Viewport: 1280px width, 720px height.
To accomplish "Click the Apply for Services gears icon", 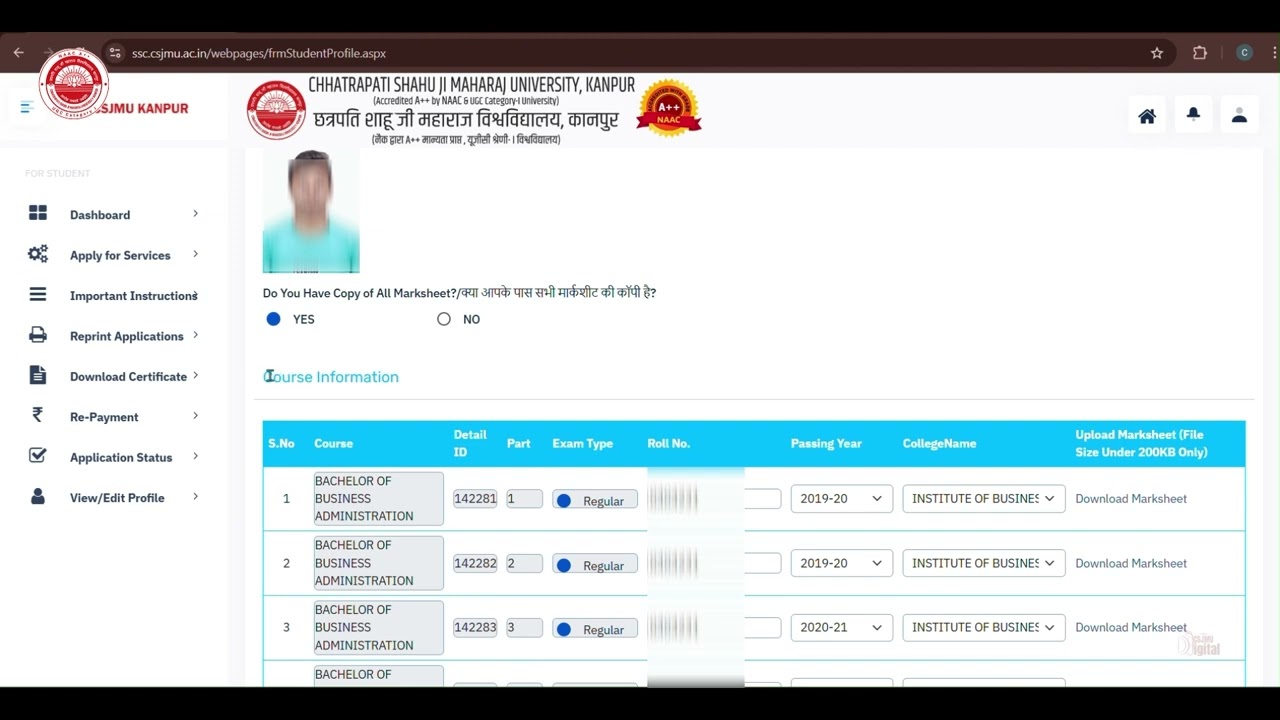I will tap(38, 254).
